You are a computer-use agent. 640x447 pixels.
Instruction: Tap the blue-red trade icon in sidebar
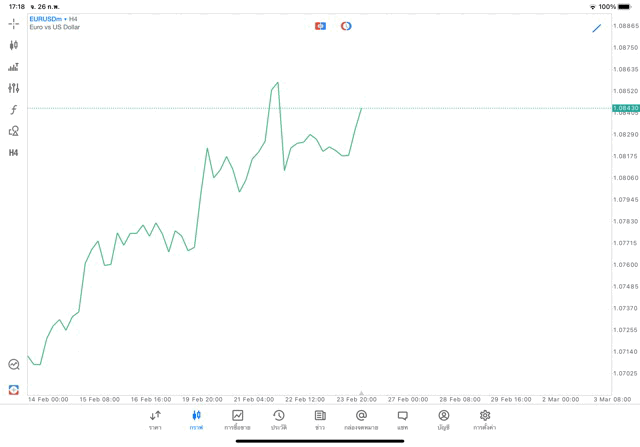point(13,389)
